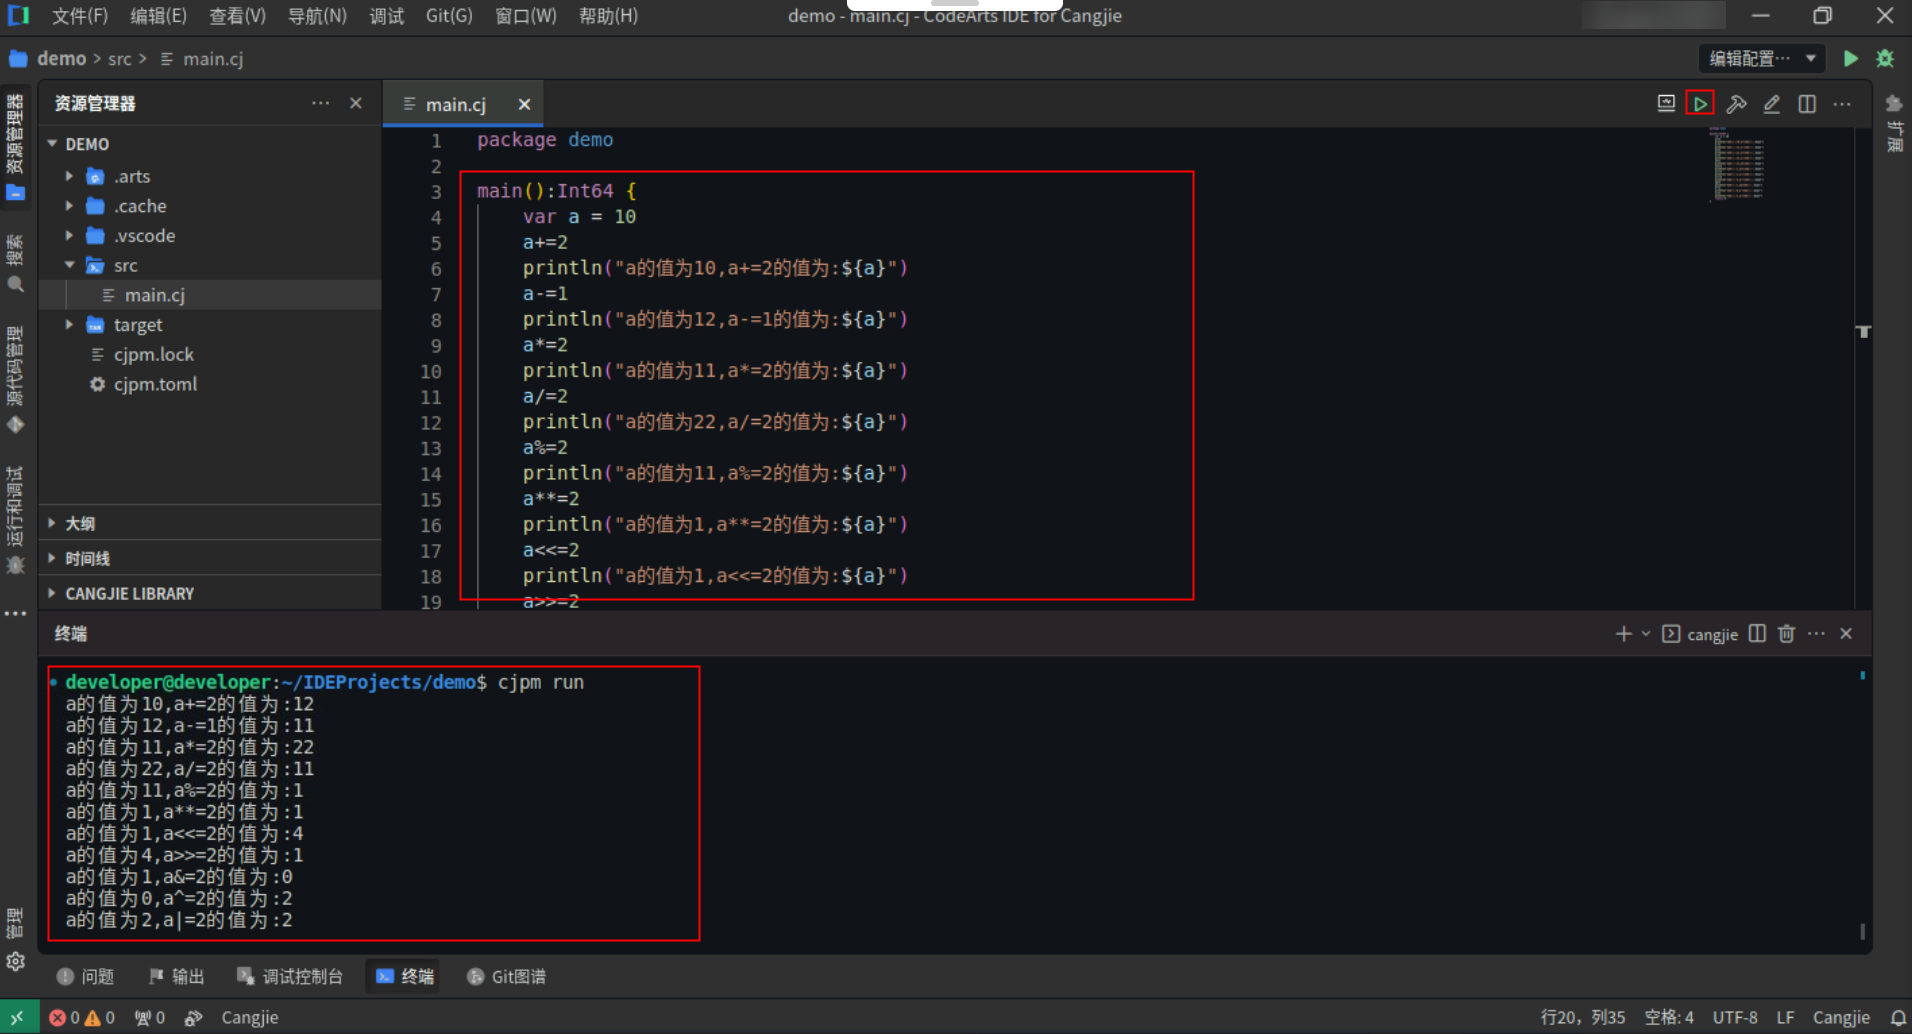The image size is (1912, 1034).
Task: Start debugging with the green bug icon
Action: click(1885, 59)
